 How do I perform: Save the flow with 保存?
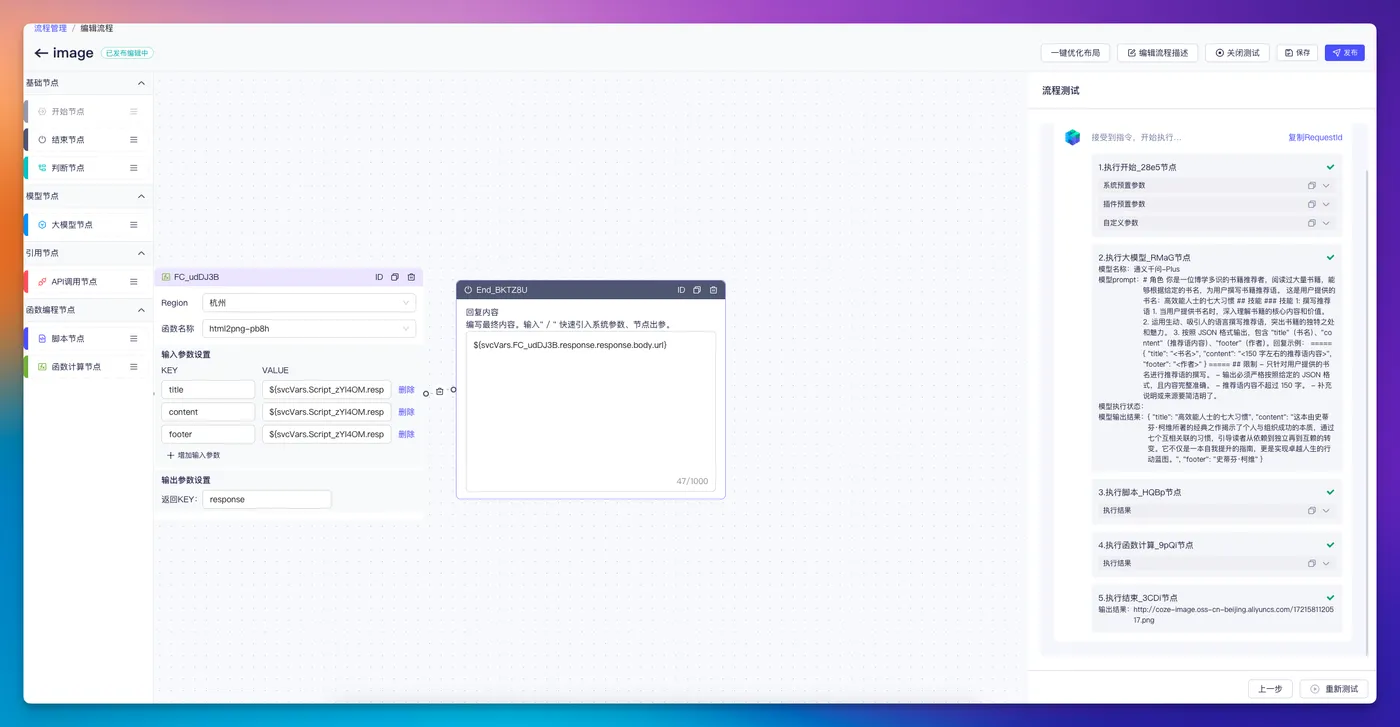coord(1297,53)
